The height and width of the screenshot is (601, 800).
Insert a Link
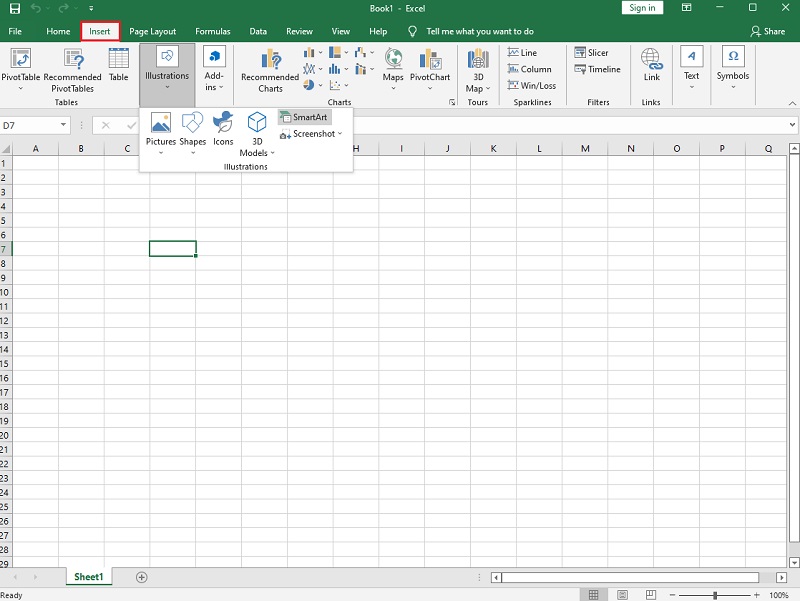652,65
